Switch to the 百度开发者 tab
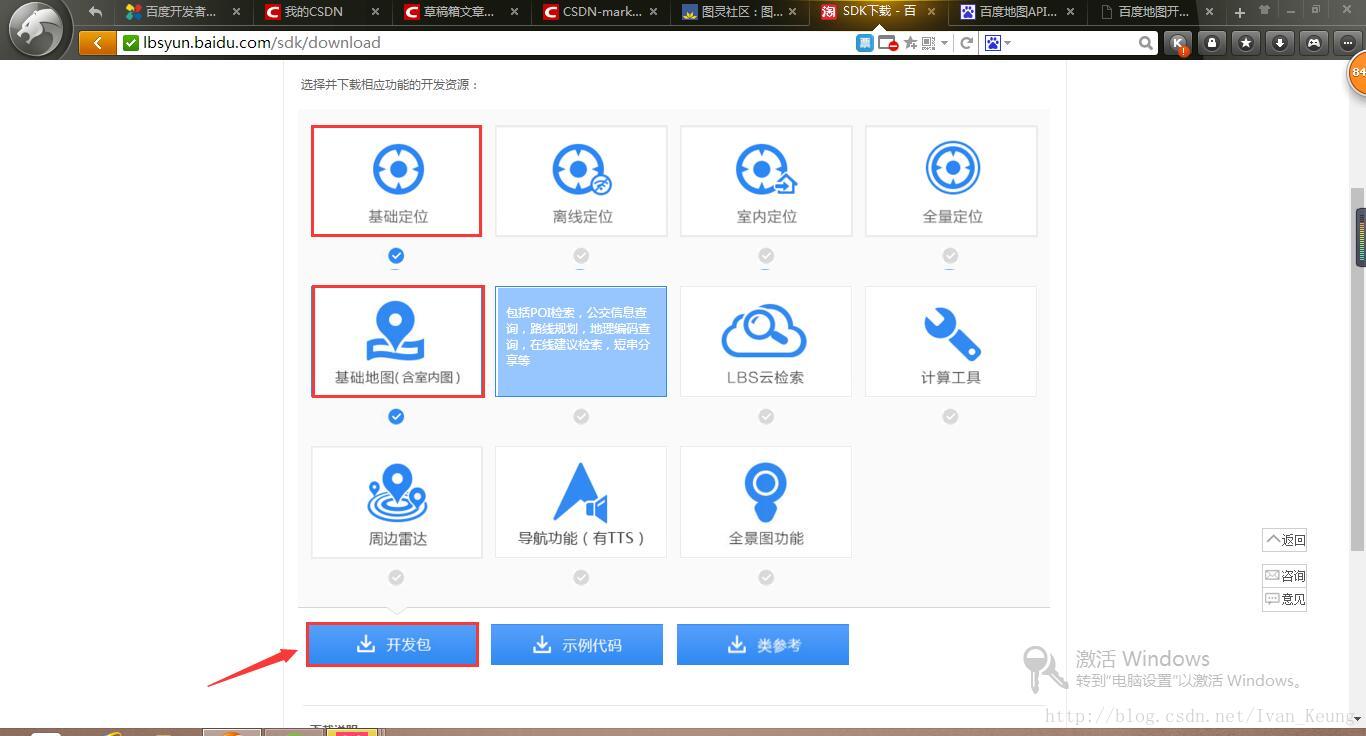Screen dimensions: 1366x736 click(182, 12)
